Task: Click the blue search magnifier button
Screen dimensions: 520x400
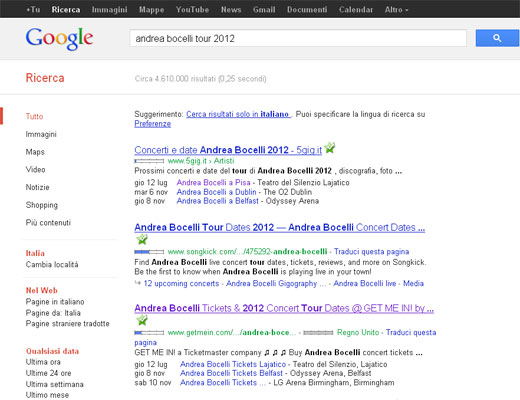Action: (x=497, y=38)
